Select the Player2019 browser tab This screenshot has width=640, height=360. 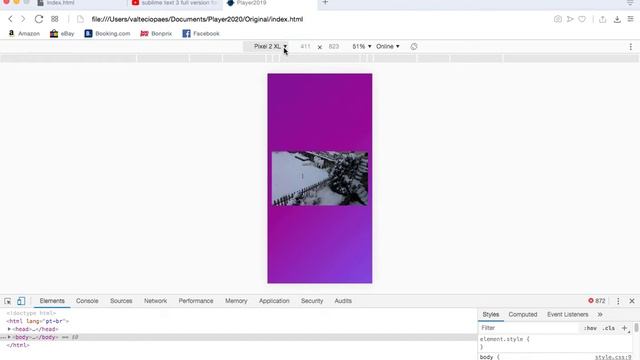[247, 3]
